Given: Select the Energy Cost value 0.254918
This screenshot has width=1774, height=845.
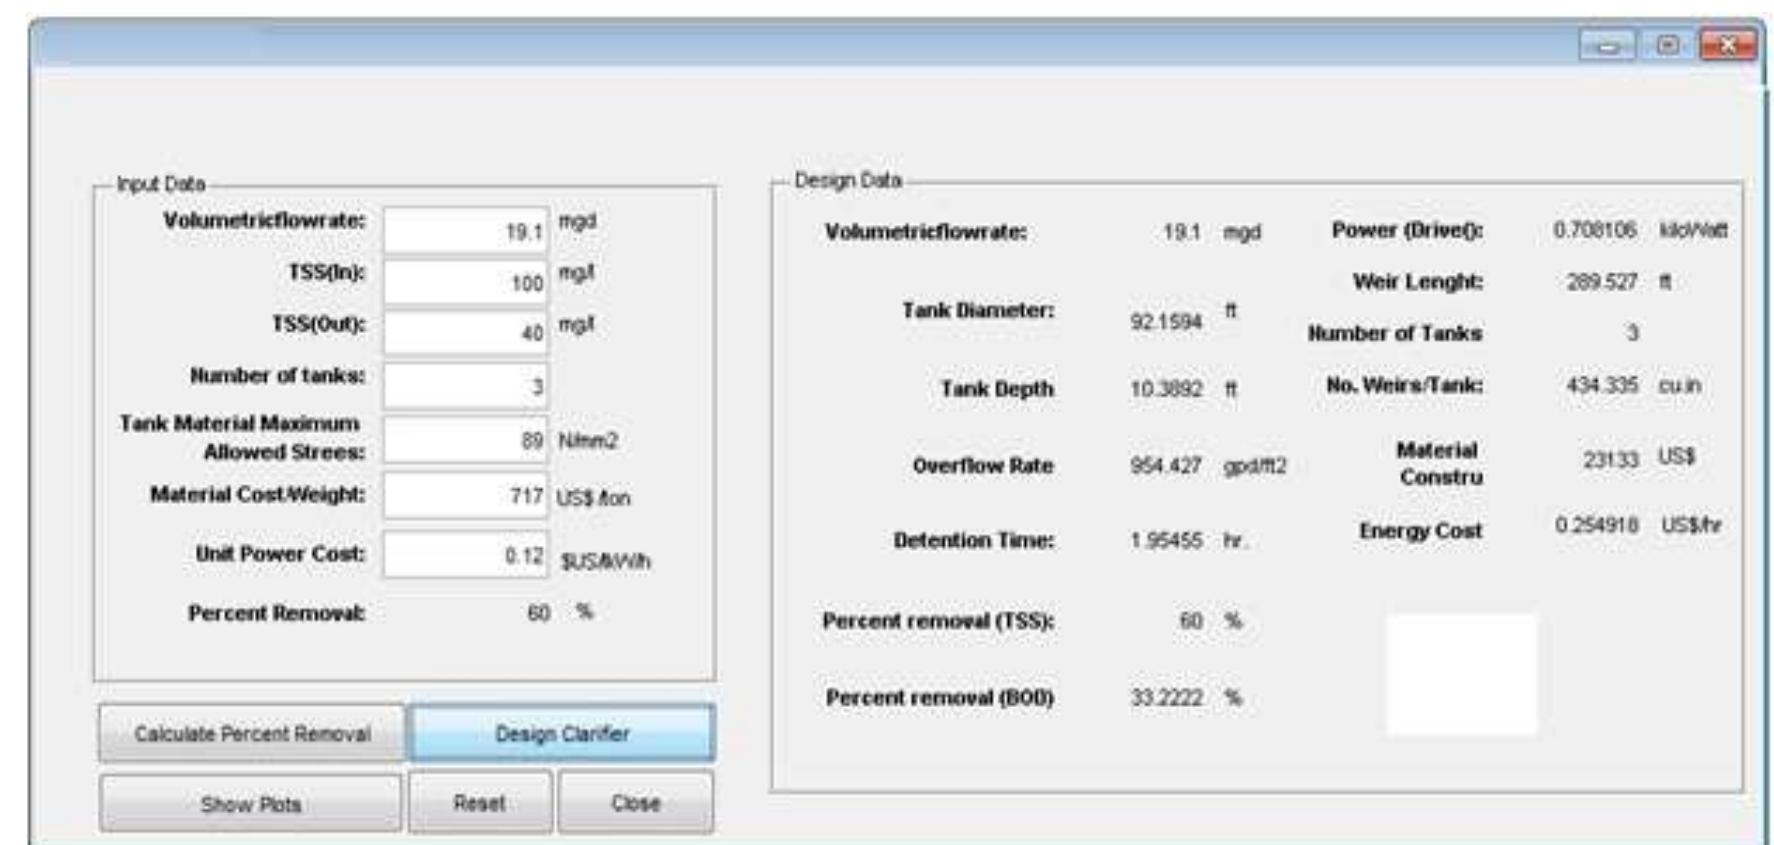Looking at the screenshot, I should point(1596,526).
